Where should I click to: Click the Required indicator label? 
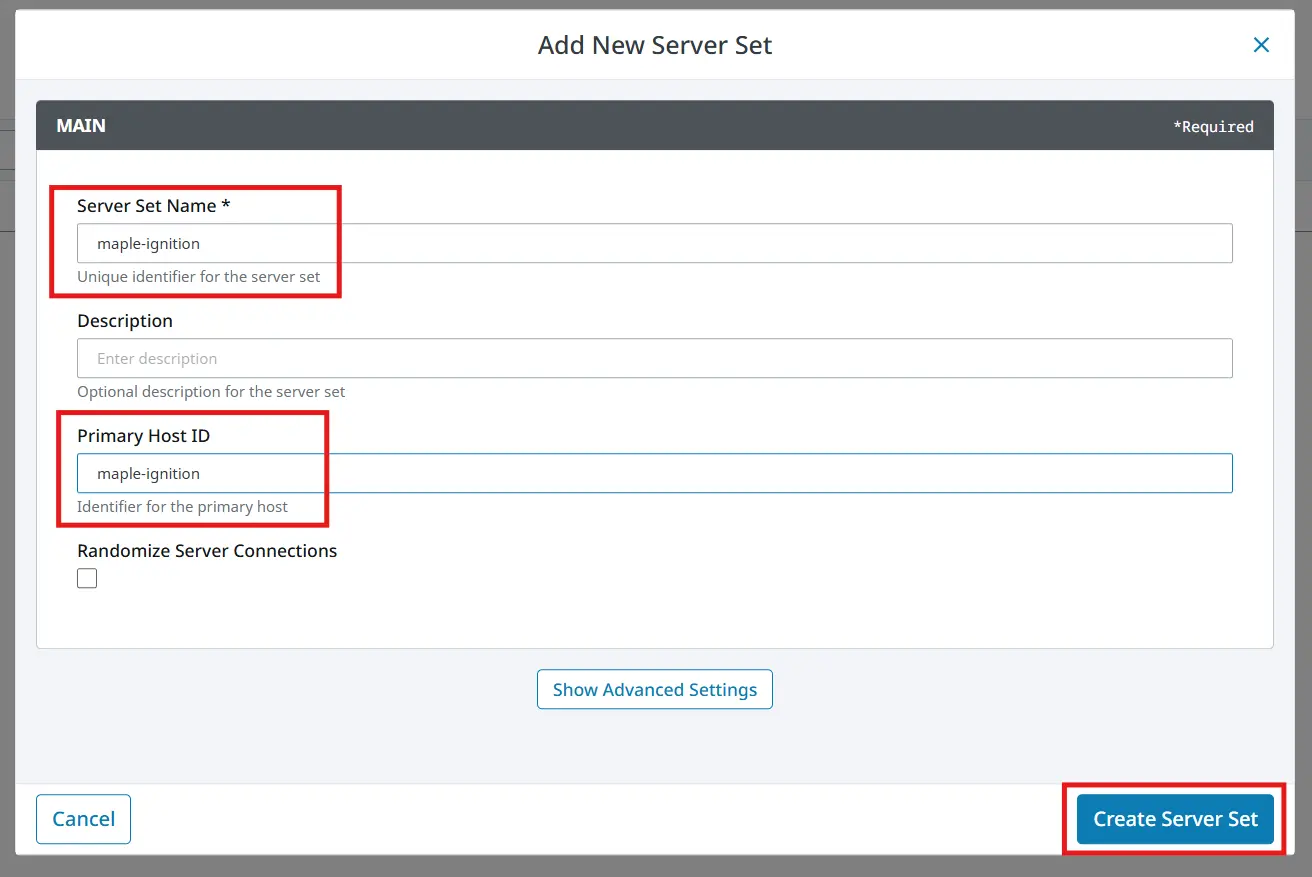click(1214, 126)
